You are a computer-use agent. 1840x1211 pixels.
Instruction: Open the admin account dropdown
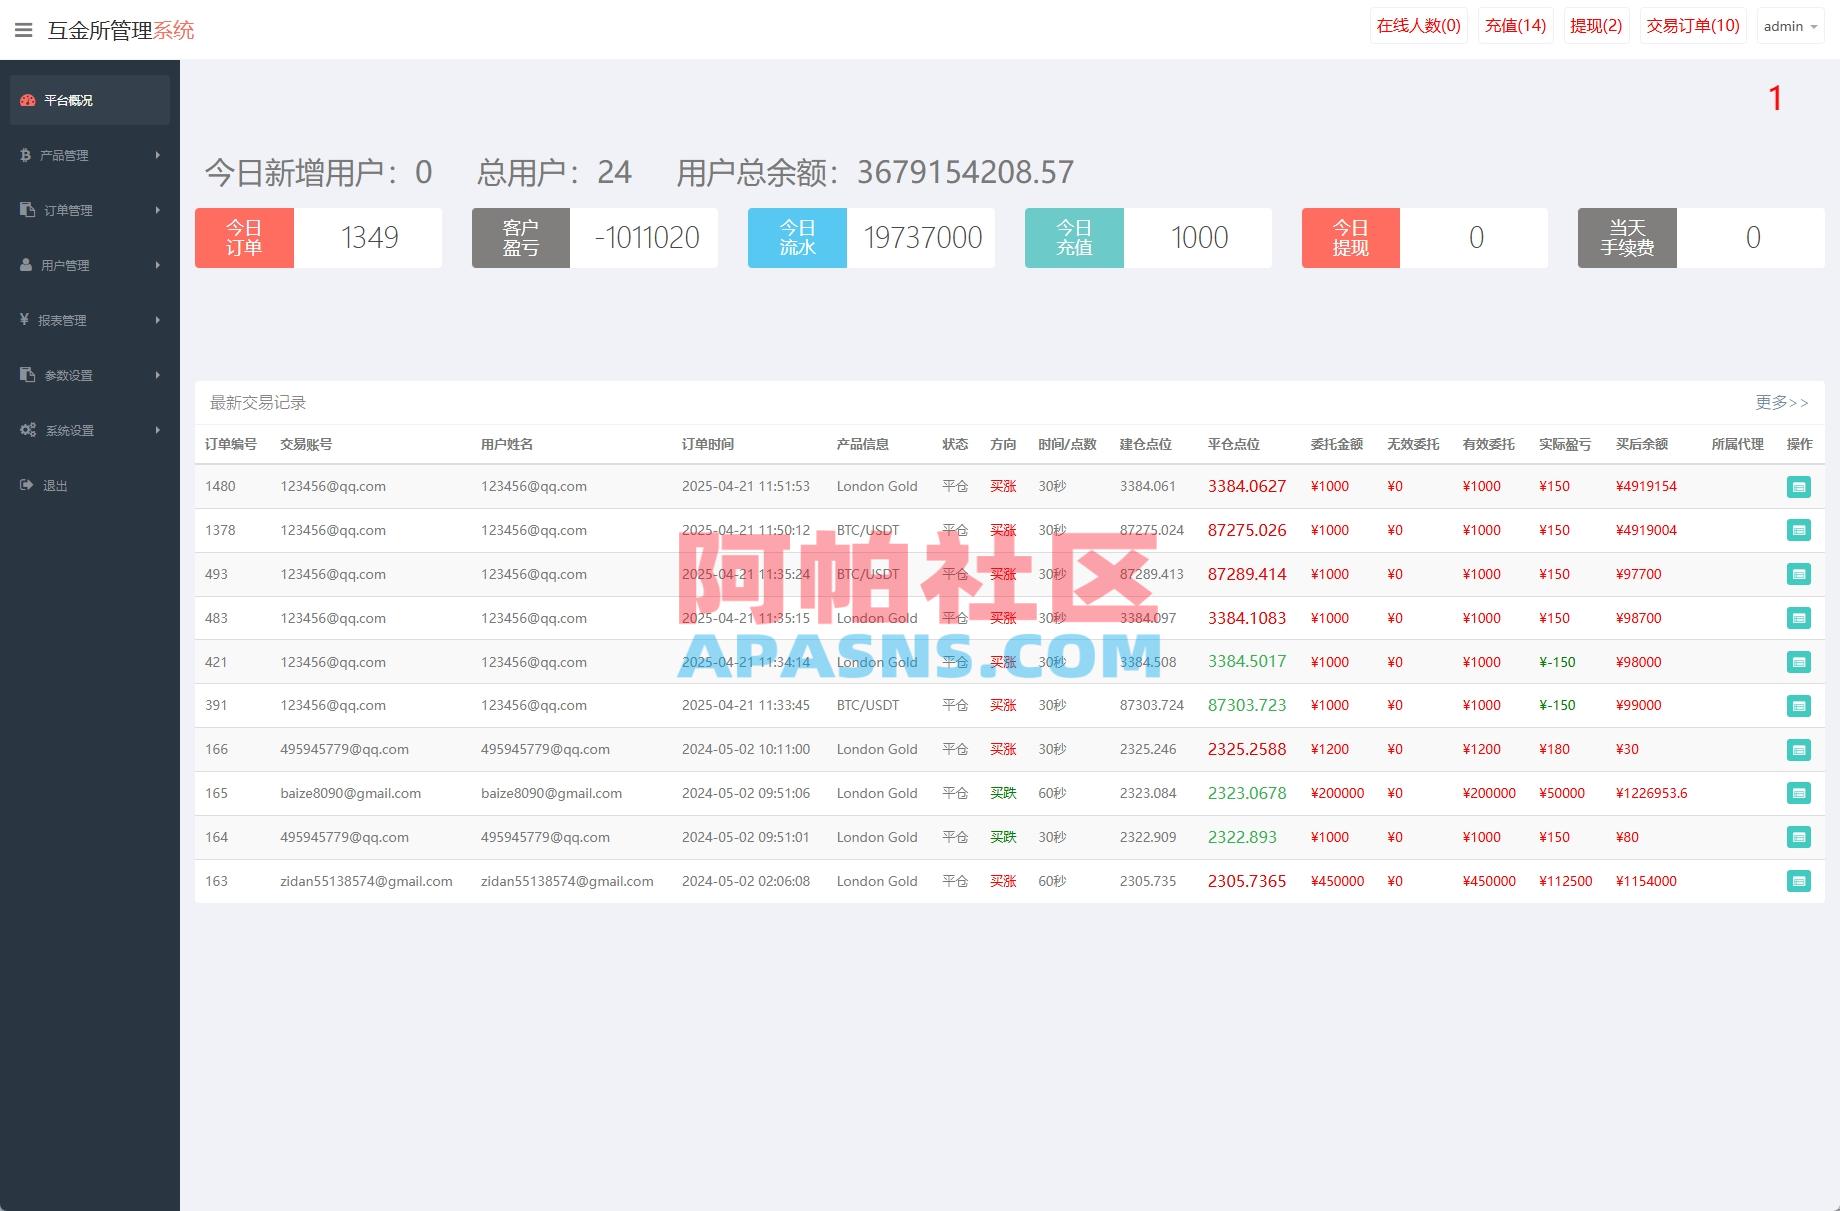[x=1790, y=26]
